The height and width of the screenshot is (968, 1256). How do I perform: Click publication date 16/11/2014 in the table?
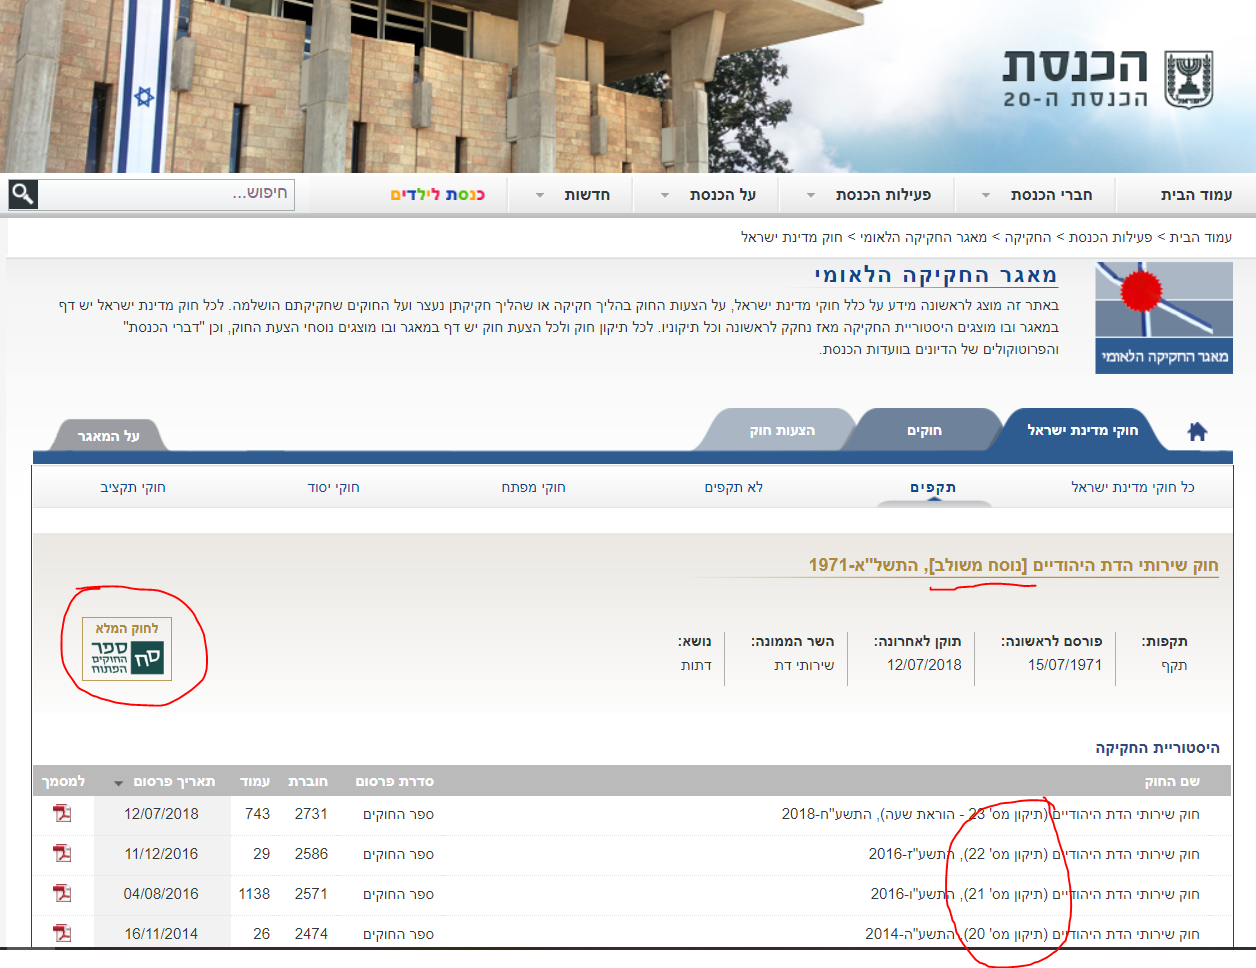click(x=161, y=934)
